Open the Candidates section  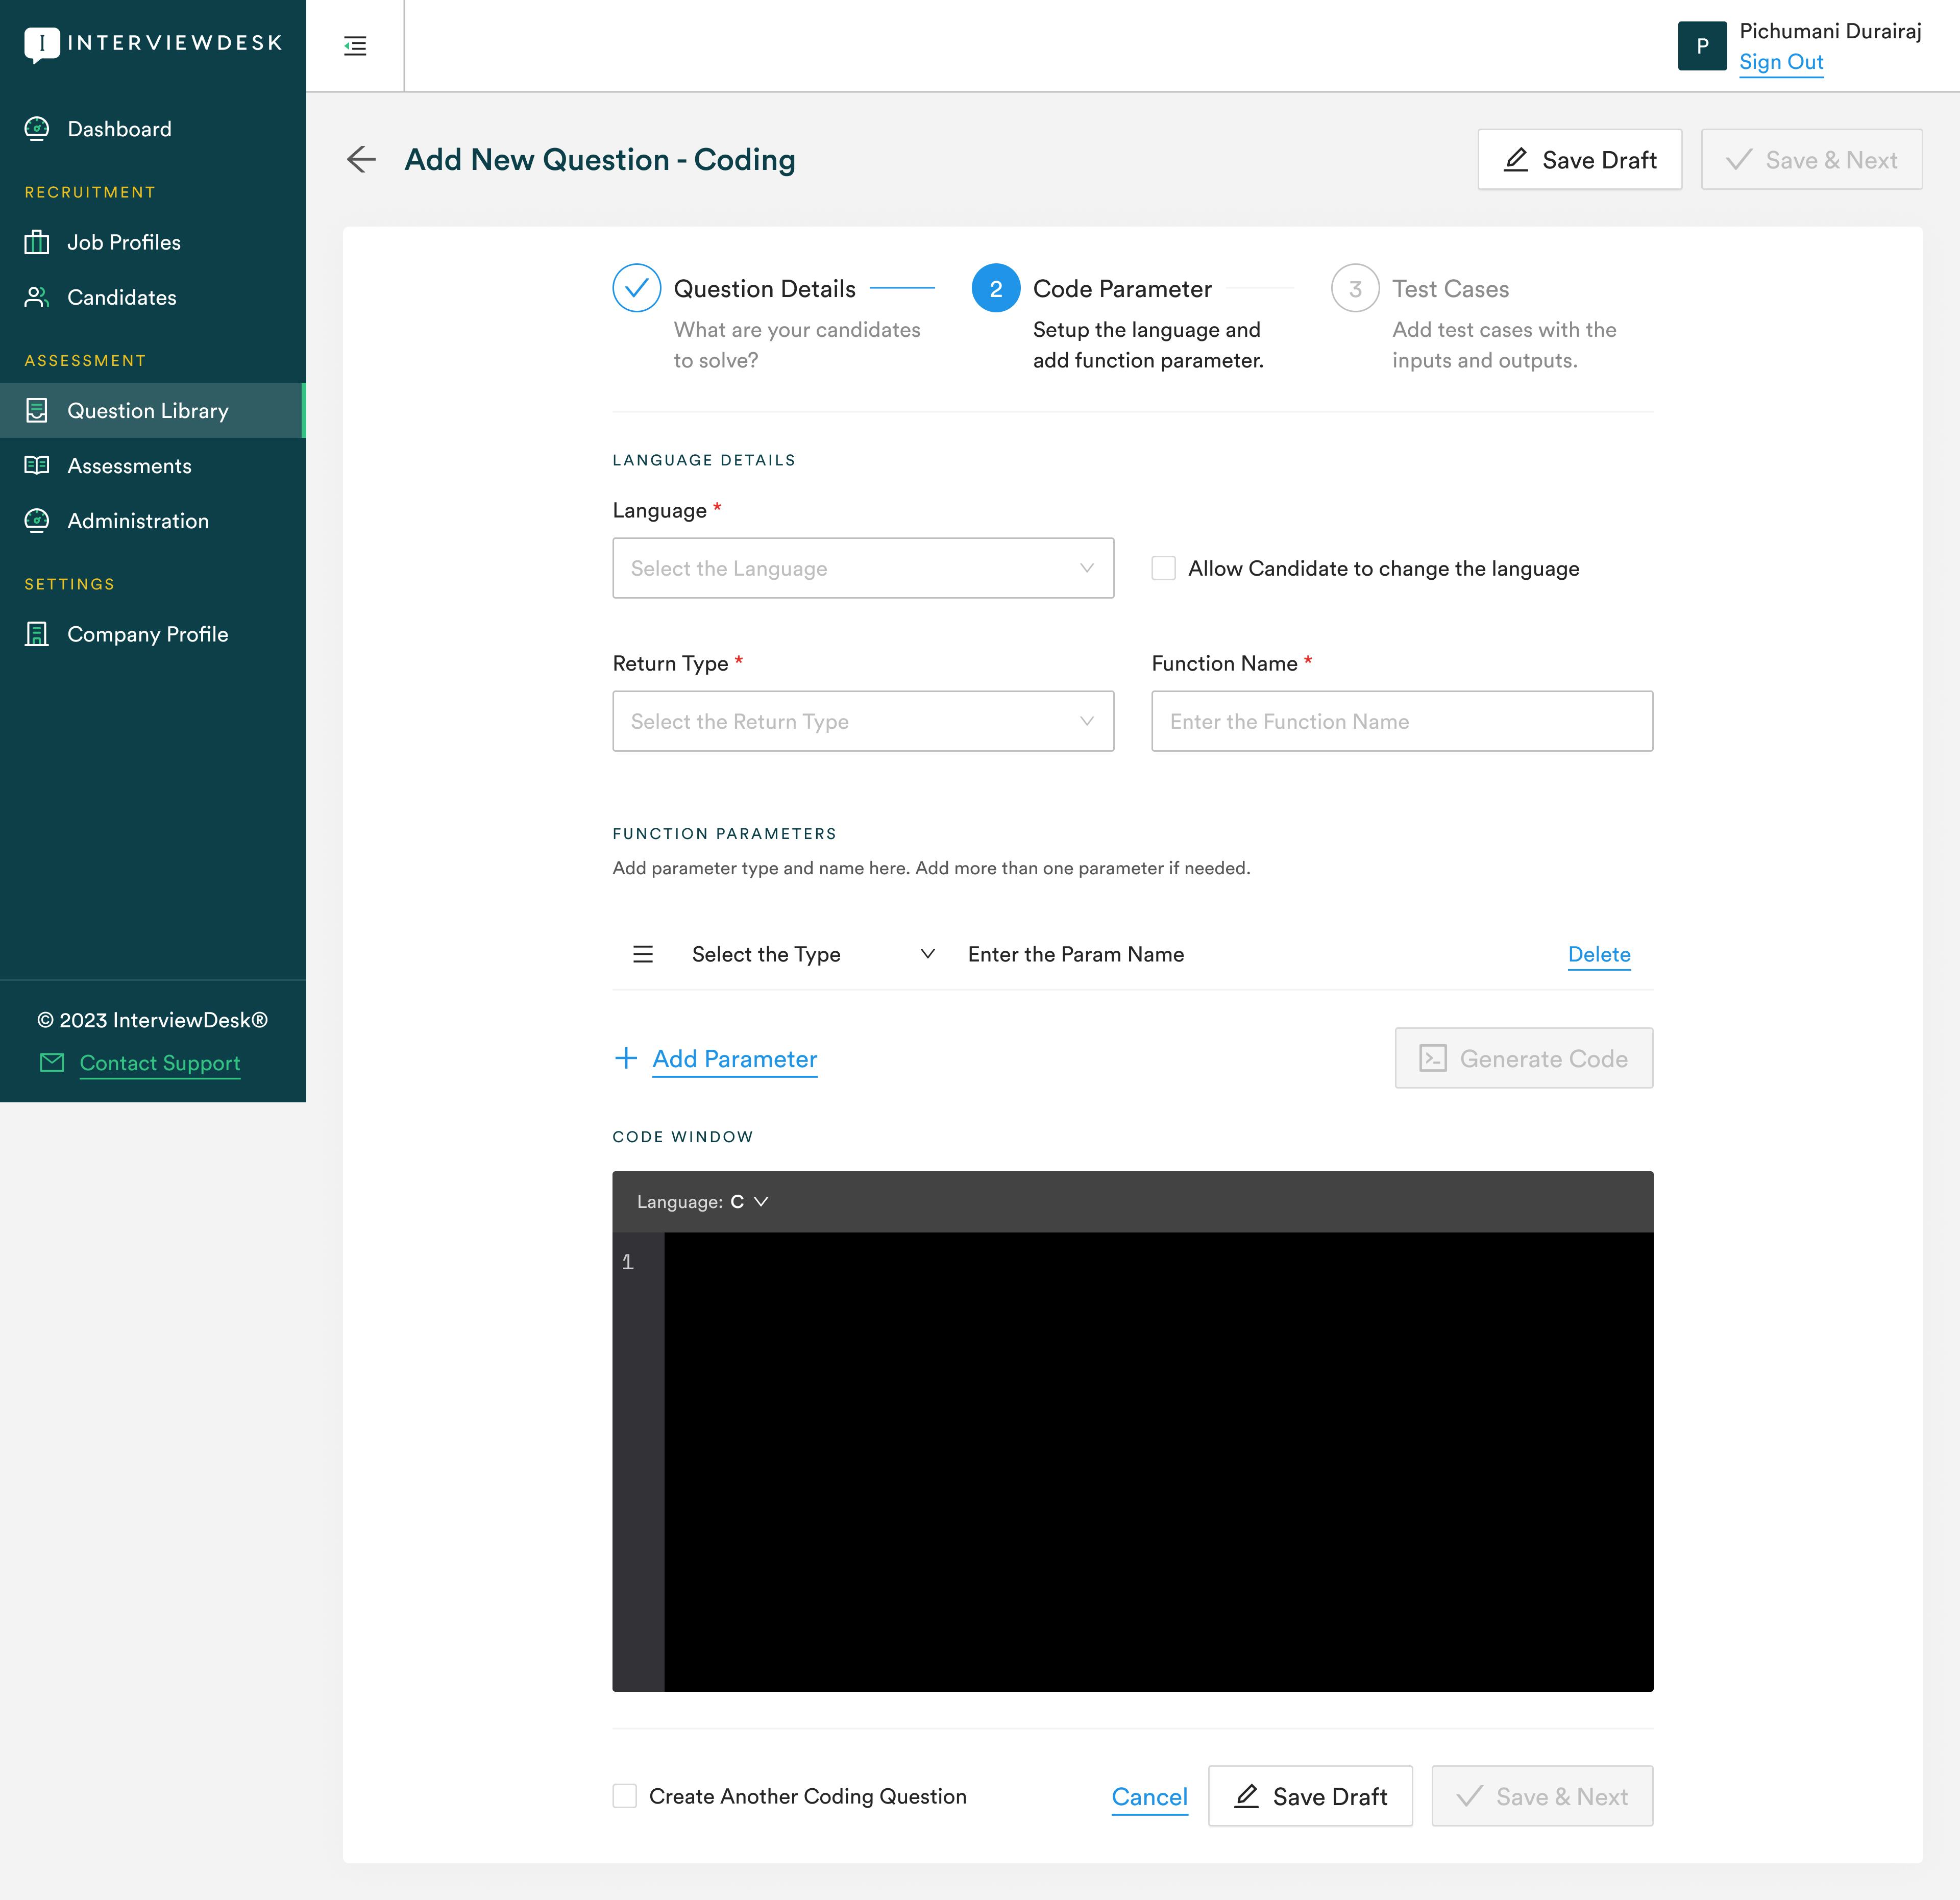point(121,297)
